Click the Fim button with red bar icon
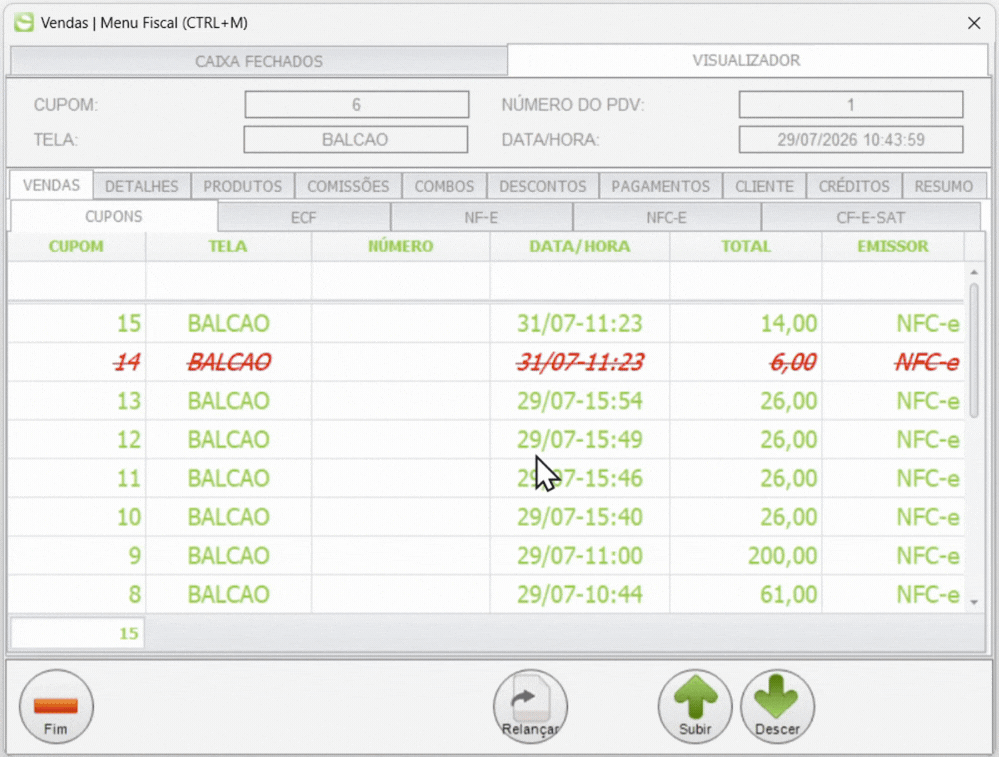This screenshot has height=757, width=999. pos(56,706)
